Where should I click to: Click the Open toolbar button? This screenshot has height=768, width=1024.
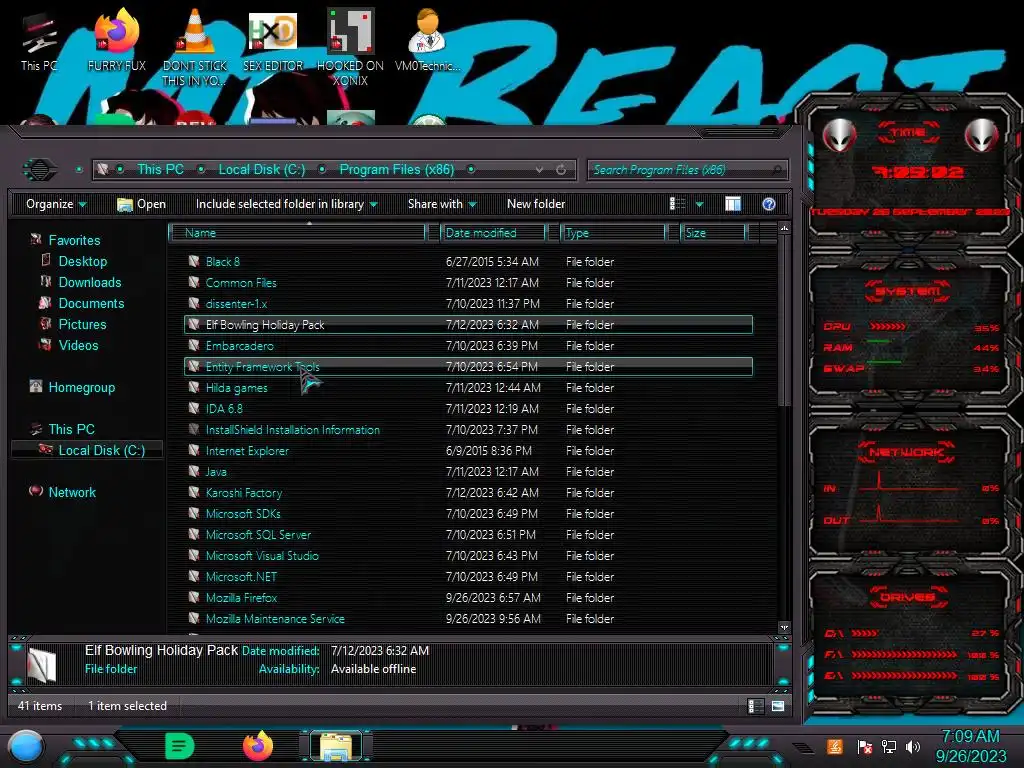tap(141, 204)
